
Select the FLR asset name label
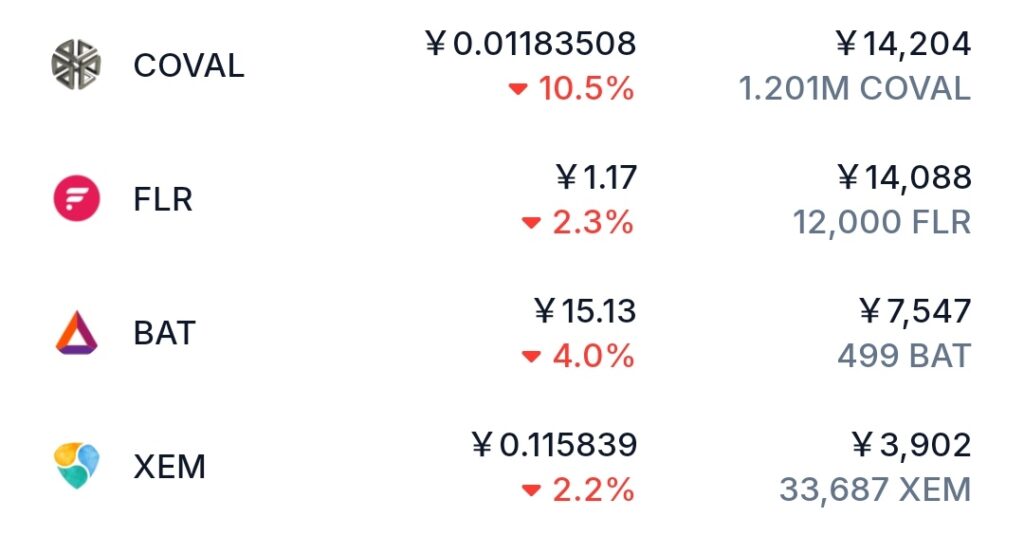[x=162, y=200]
